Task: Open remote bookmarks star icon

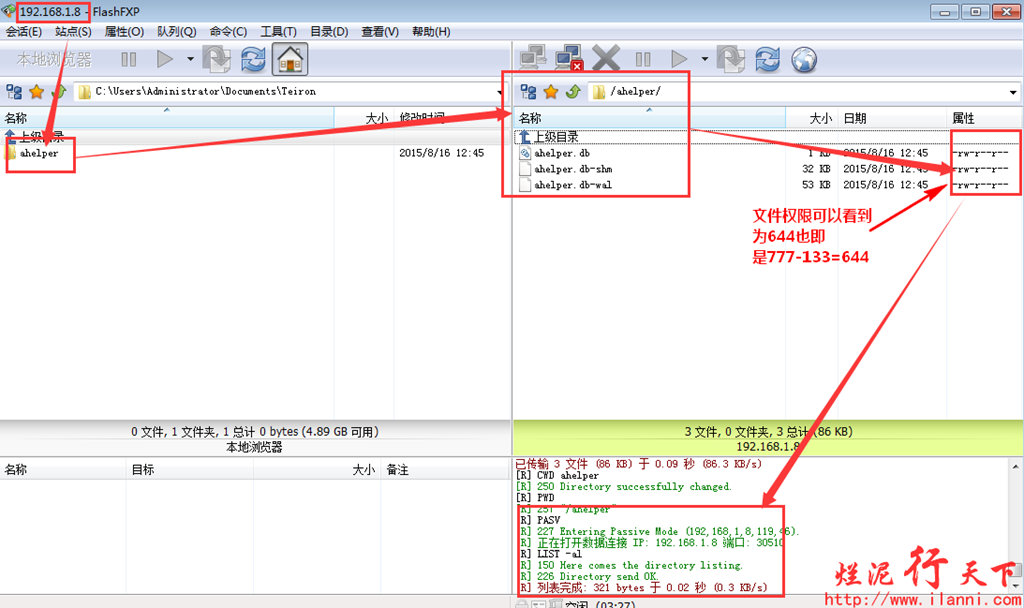Action: click(551, 92)
